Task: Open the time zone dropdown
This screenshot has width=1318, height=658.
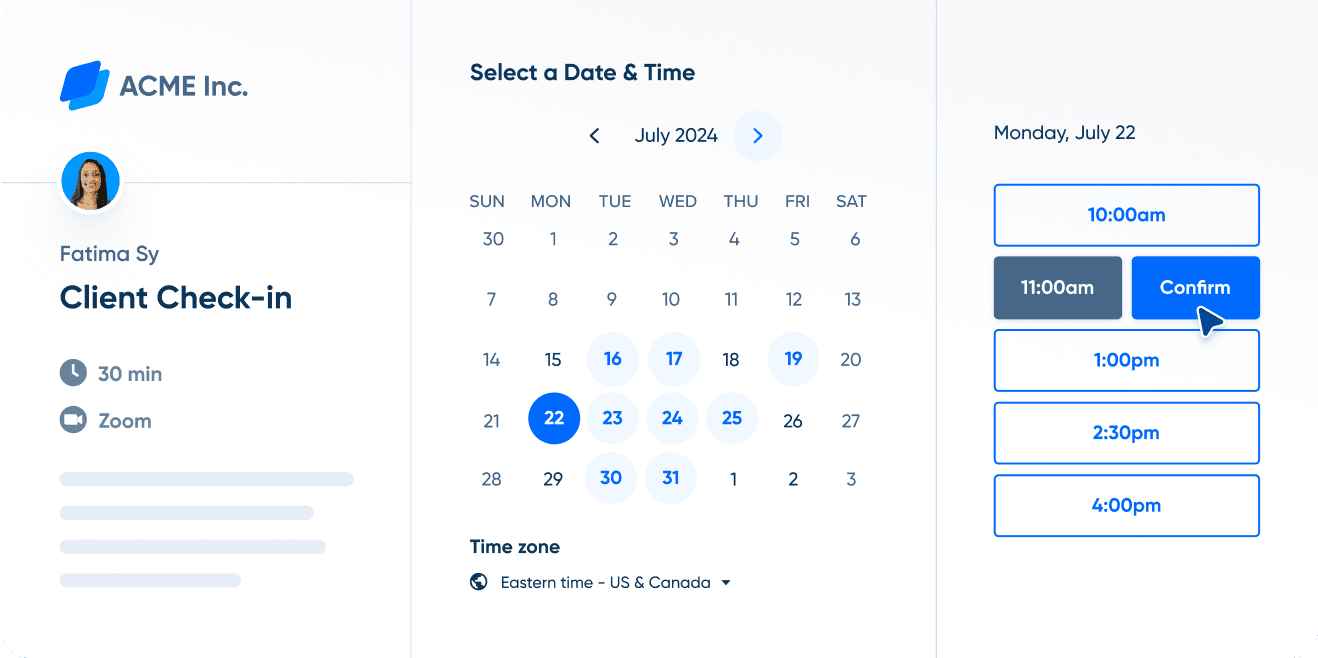Action: (x=726, y=582)
